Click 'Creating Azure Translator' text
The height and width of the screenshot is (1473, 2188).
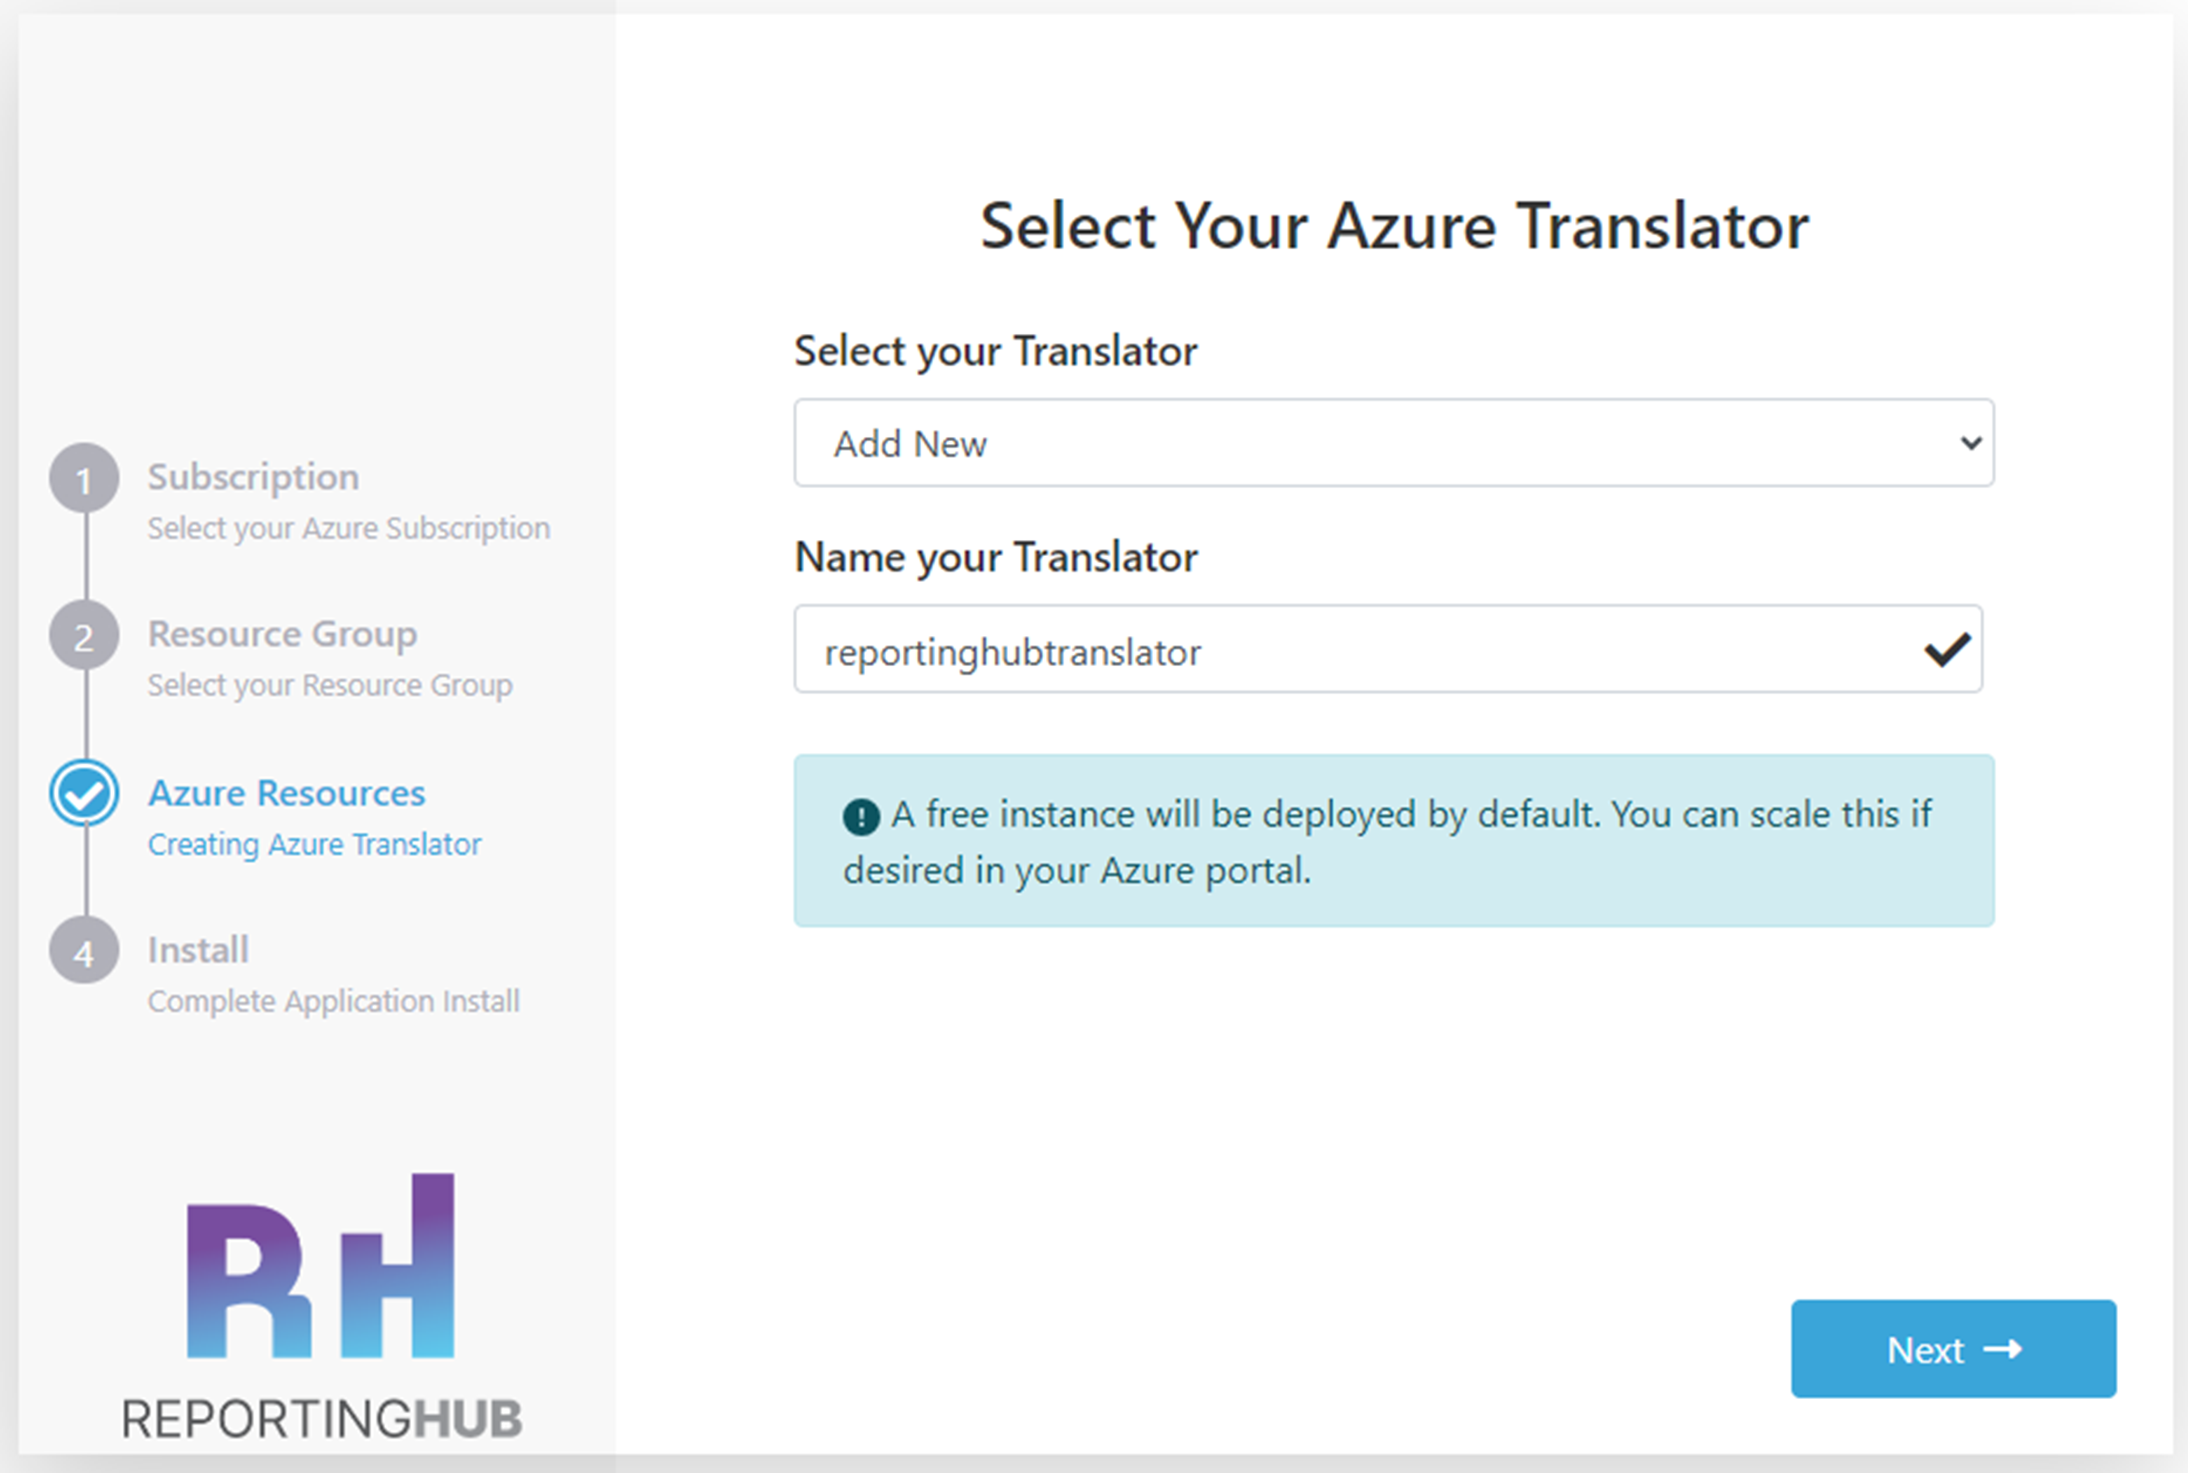point(314,844)
